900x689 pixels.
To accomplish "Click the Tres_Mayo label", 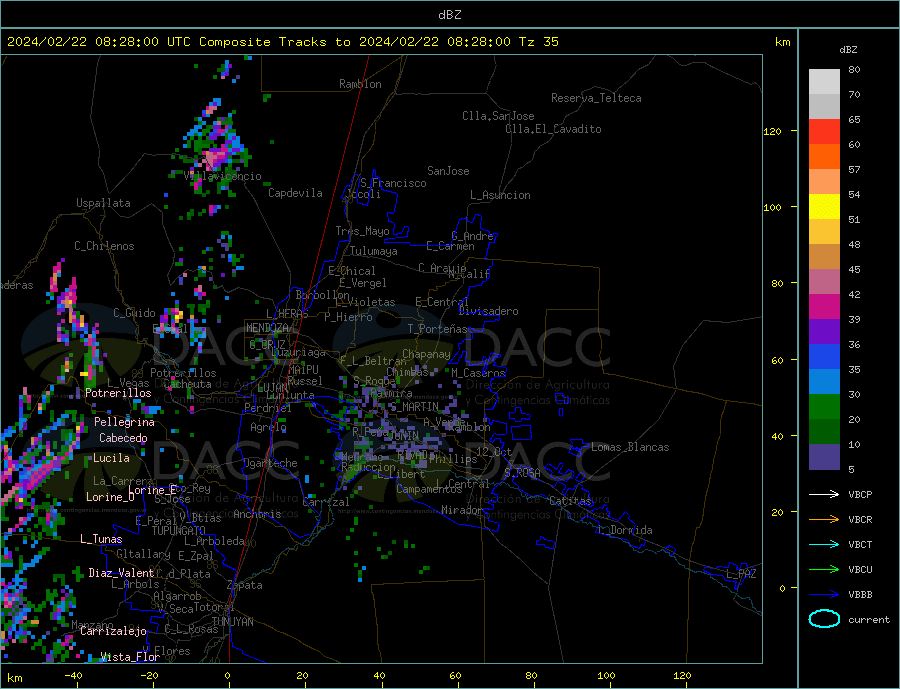I will [x=363, y=231].
